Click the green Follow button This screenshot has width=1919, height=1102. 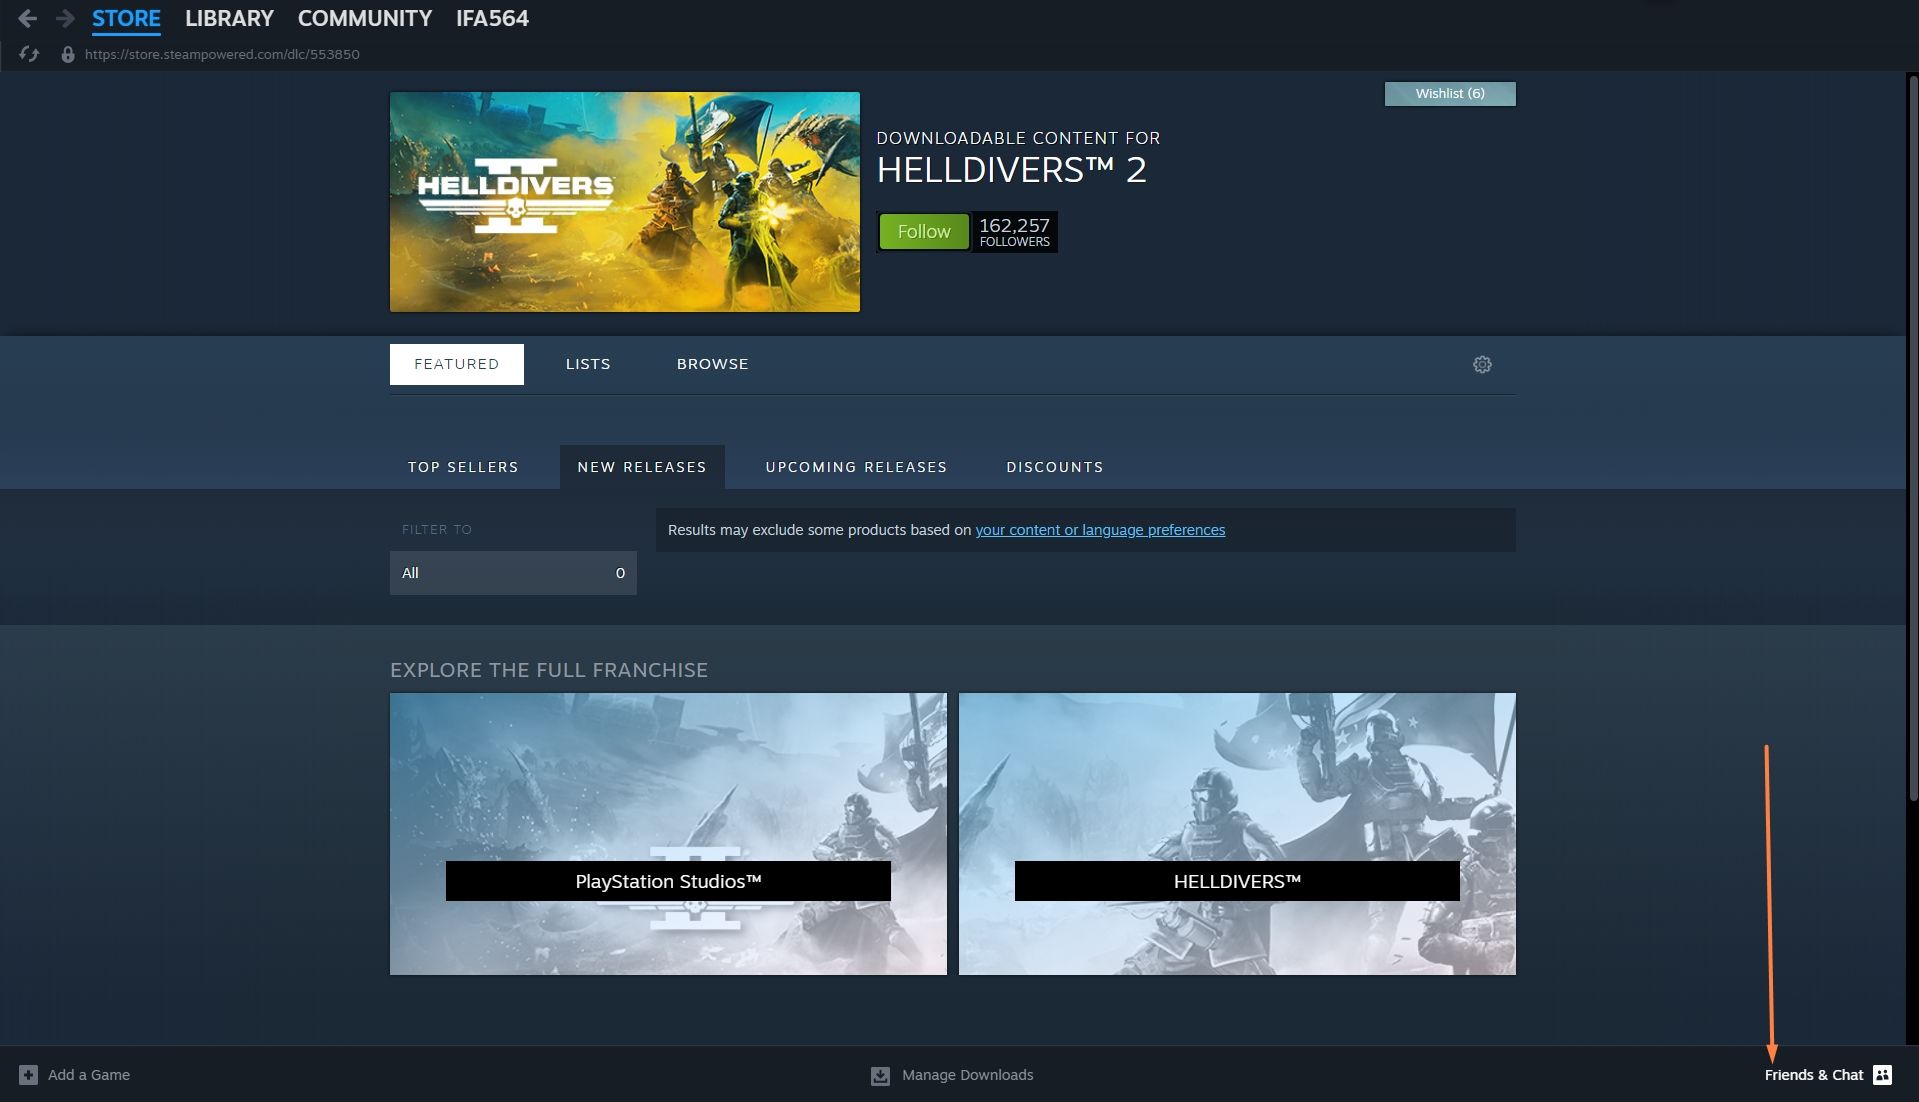[x=924, y=232]
